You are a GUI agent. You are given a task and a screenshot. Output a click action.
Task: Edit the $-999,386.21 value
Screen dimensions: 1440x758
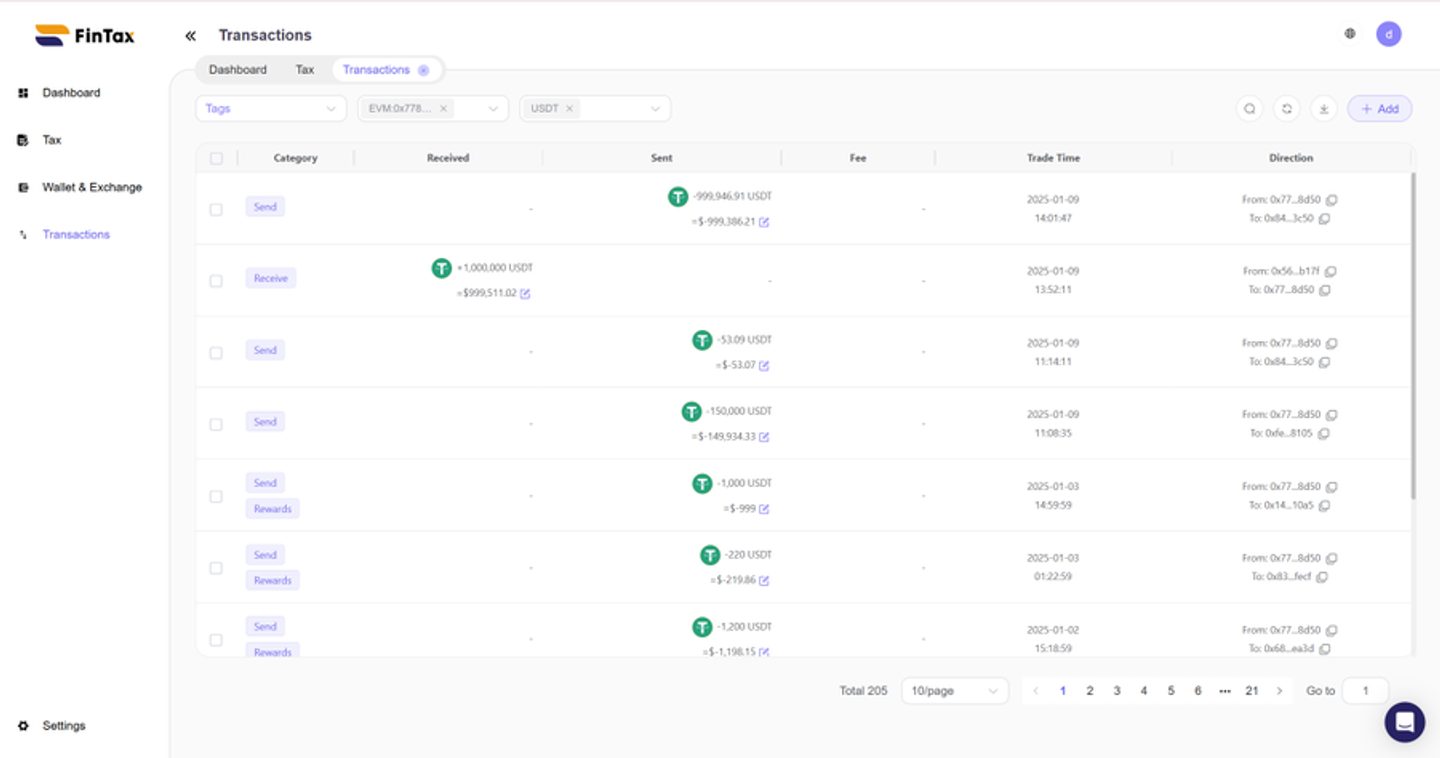tap(764, 222)
